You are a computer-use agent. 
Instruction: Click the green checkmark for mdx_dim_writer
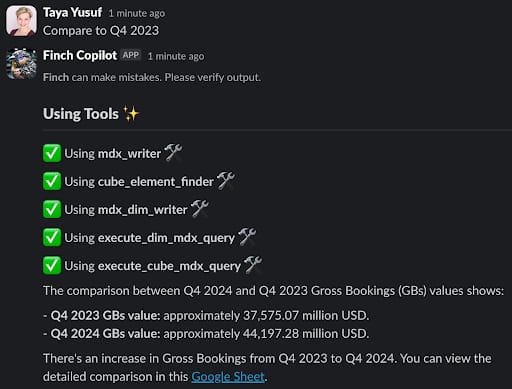pos(52,209)
